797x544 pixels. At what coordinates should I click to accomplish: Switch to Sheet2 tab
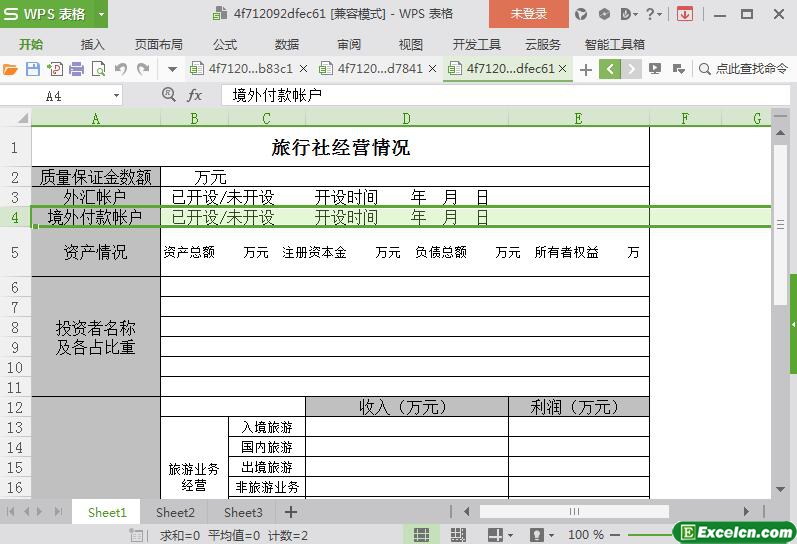click(x=175, y=512)
